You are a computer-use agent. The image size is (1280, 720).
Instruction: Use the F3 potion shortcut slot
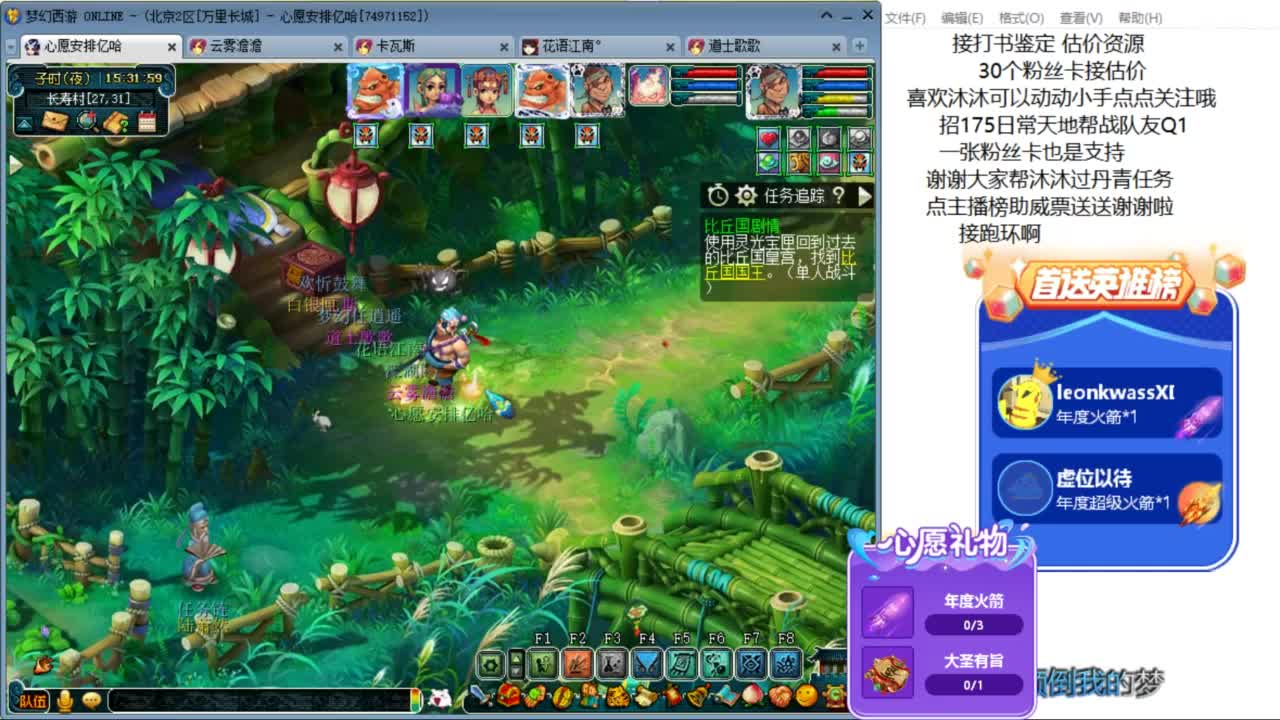612,663
